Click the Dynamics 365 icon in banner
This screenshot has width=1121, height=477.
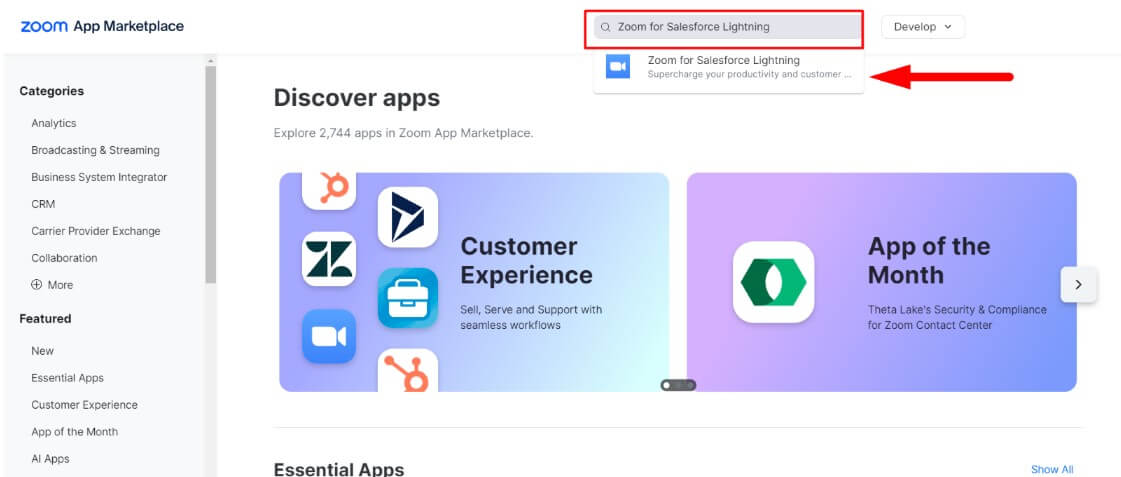[408, 217]
